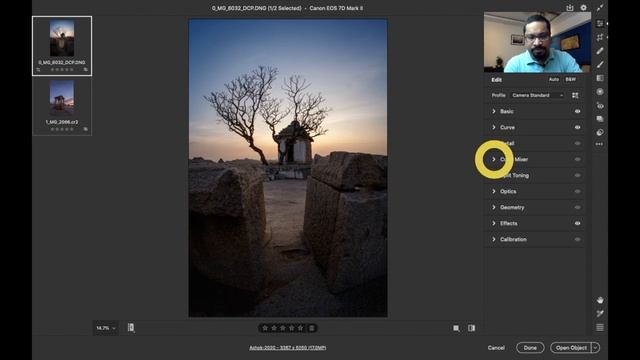Screen dimensions: 640x360
Task: Select the Red Eye removal tool
Action: [600, 105]
